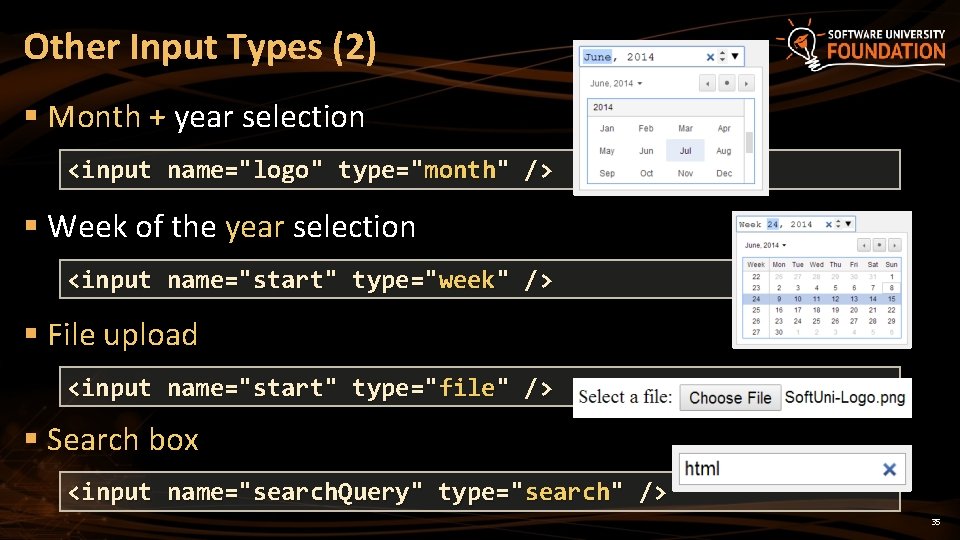Select week number 25 row label

(756, 310)
